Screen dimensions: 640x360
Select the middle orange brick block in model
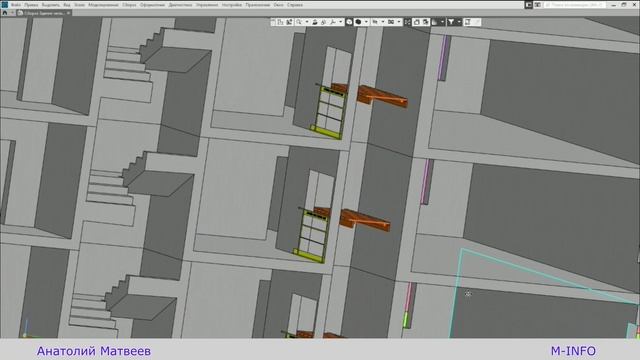click(364, 220)
